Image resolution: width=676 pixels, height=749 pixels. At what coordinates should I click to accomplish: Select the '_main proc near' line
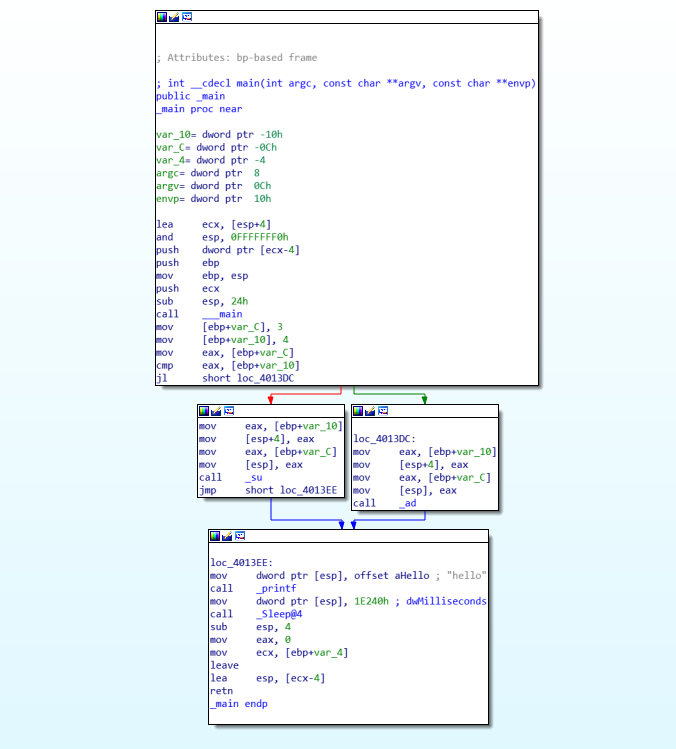coord(199,109)
